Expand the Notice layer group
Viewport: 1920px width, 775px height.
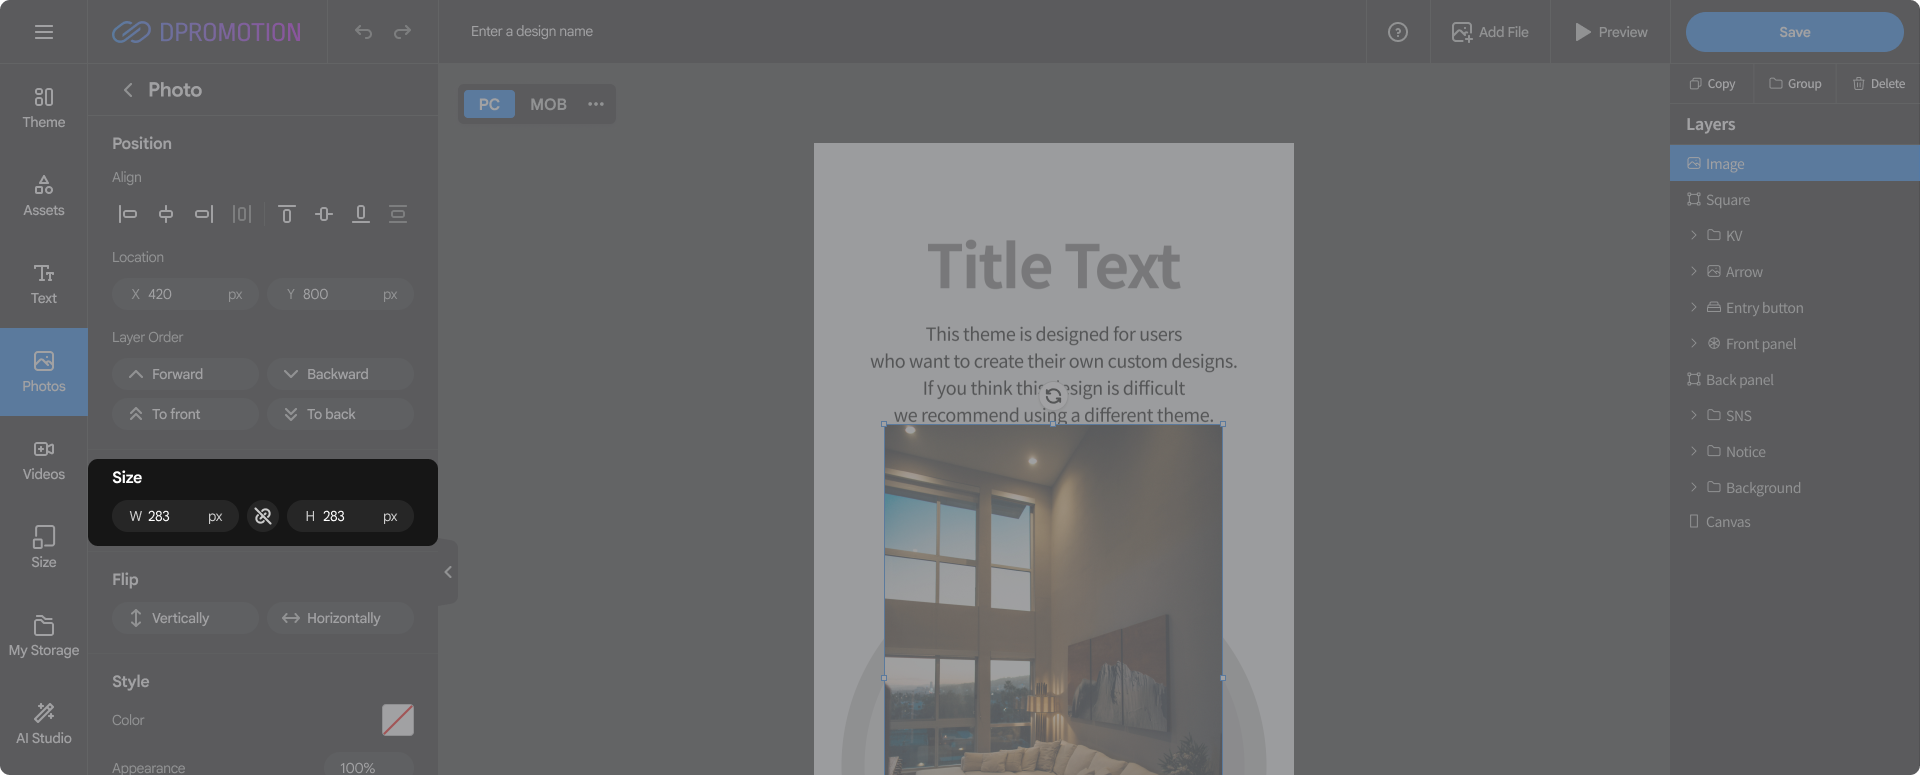tap(1693, 452)
